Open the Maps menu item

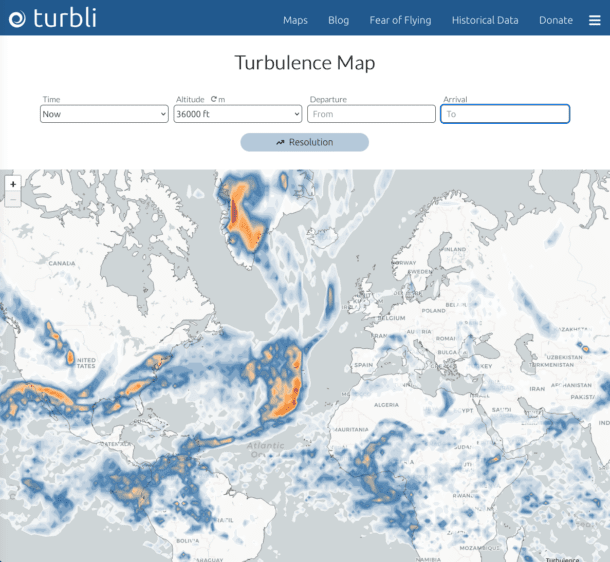295,20
